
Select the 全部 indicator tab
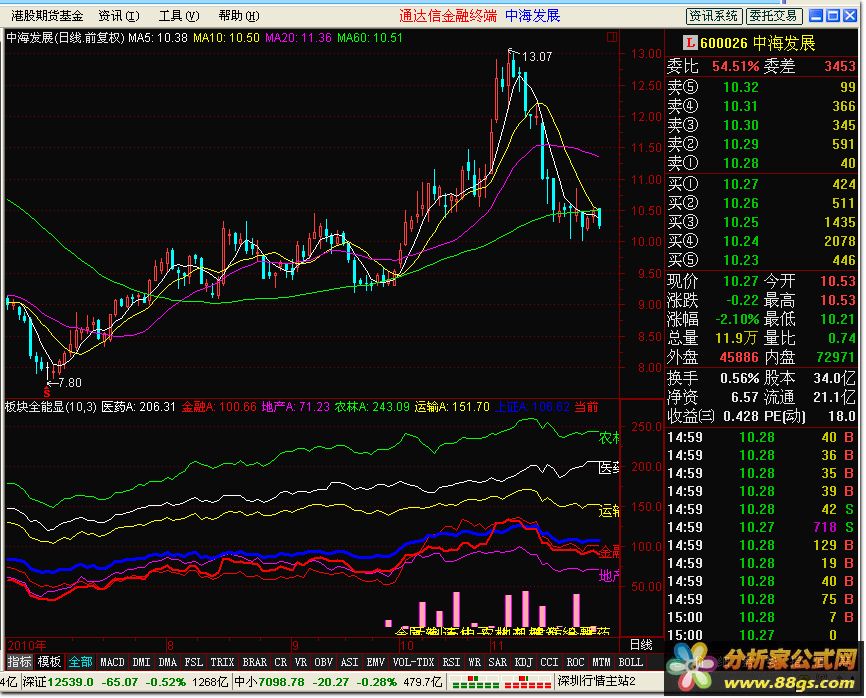81,662
